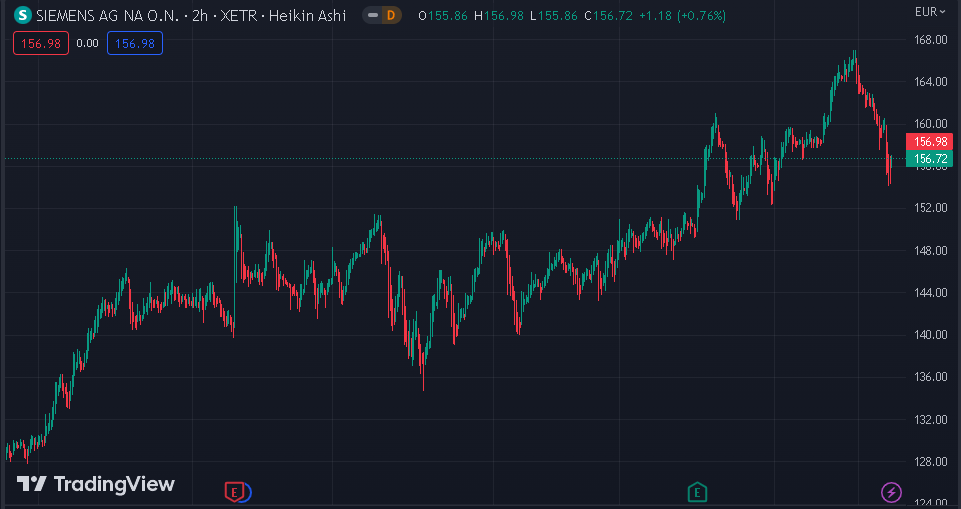Click the 148.00 price scale label
The image size is (961, 509).
pos(930,250)
